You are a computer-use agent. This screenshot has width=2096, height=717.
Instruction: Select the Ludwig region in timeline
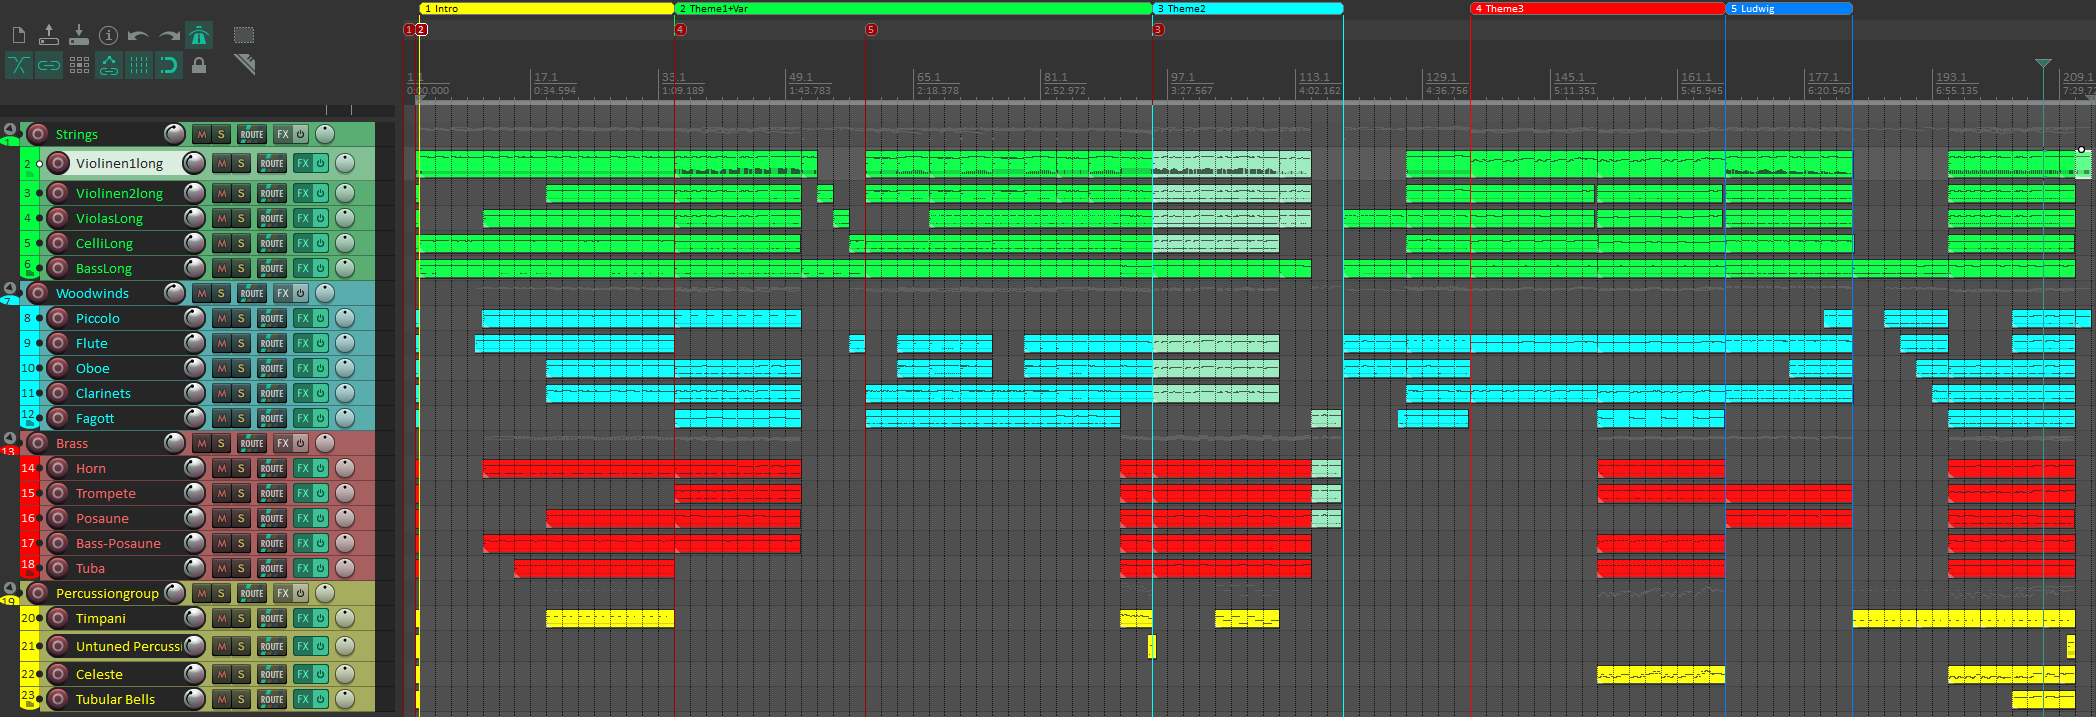click(x=1788, y=9)
